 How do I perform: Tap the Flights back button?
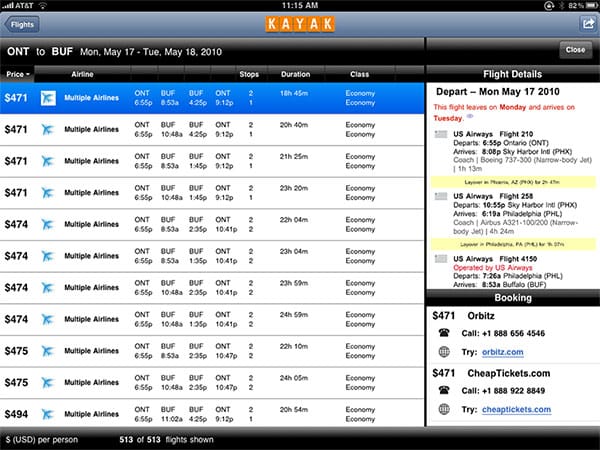click(21, 24)
